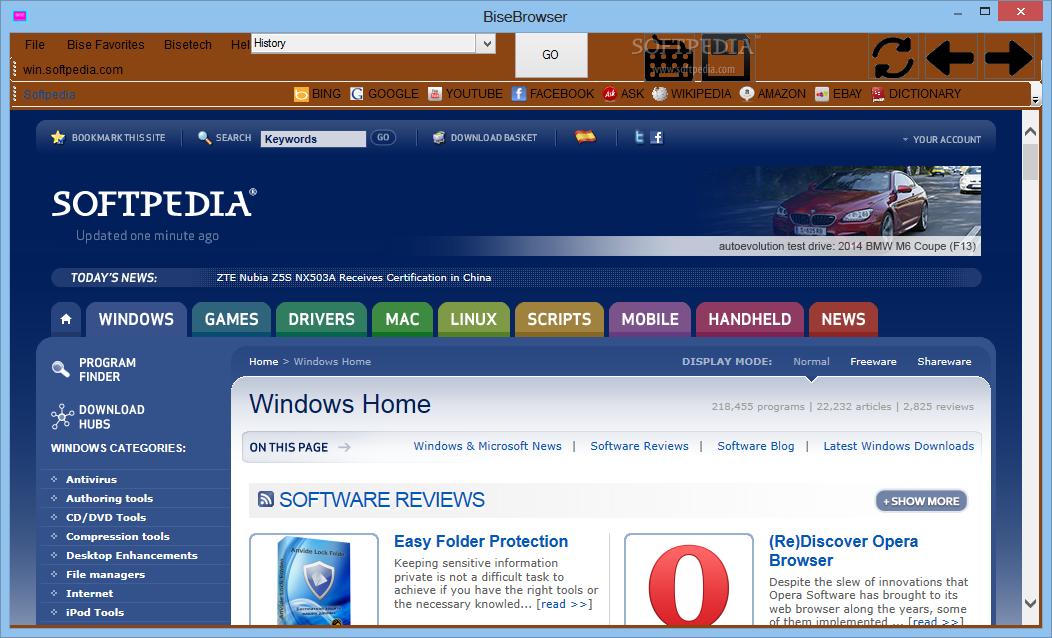Set display mode to Shareware
Screen dimensions: 1052x638
click(944, 362)
